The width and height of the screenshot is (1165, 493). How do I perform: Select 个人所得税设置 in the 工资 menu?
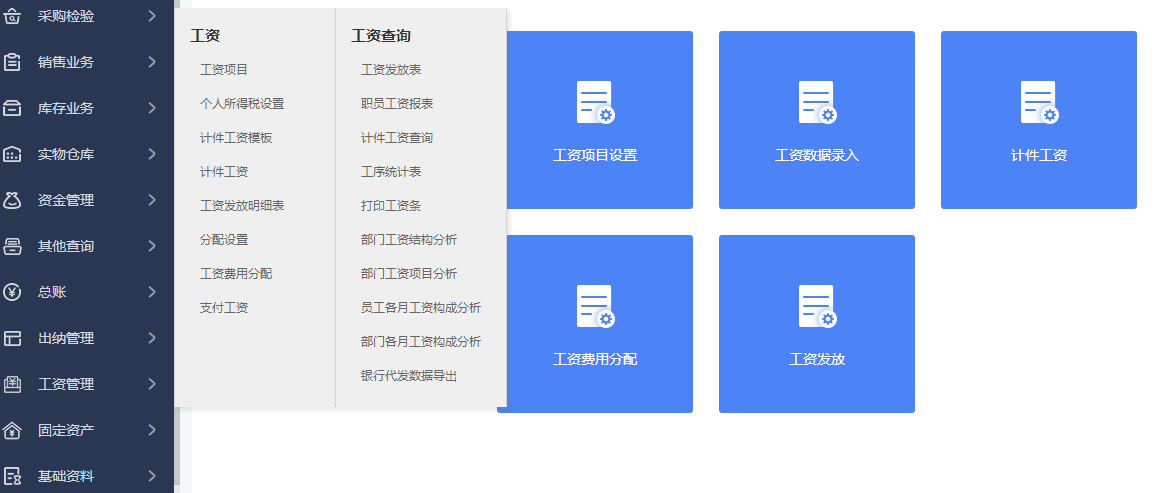242,104
